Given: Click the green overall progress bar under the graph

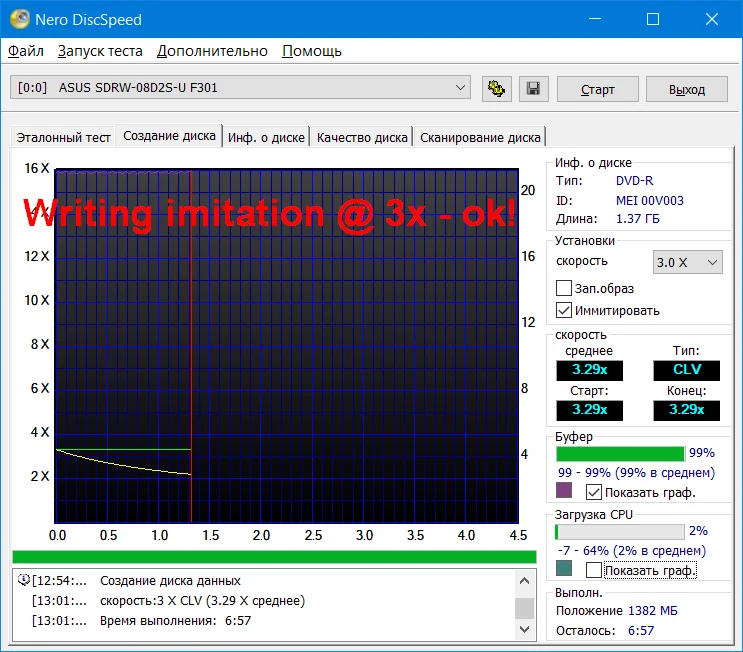Looking at the screenshot, I should click(274, 557).
